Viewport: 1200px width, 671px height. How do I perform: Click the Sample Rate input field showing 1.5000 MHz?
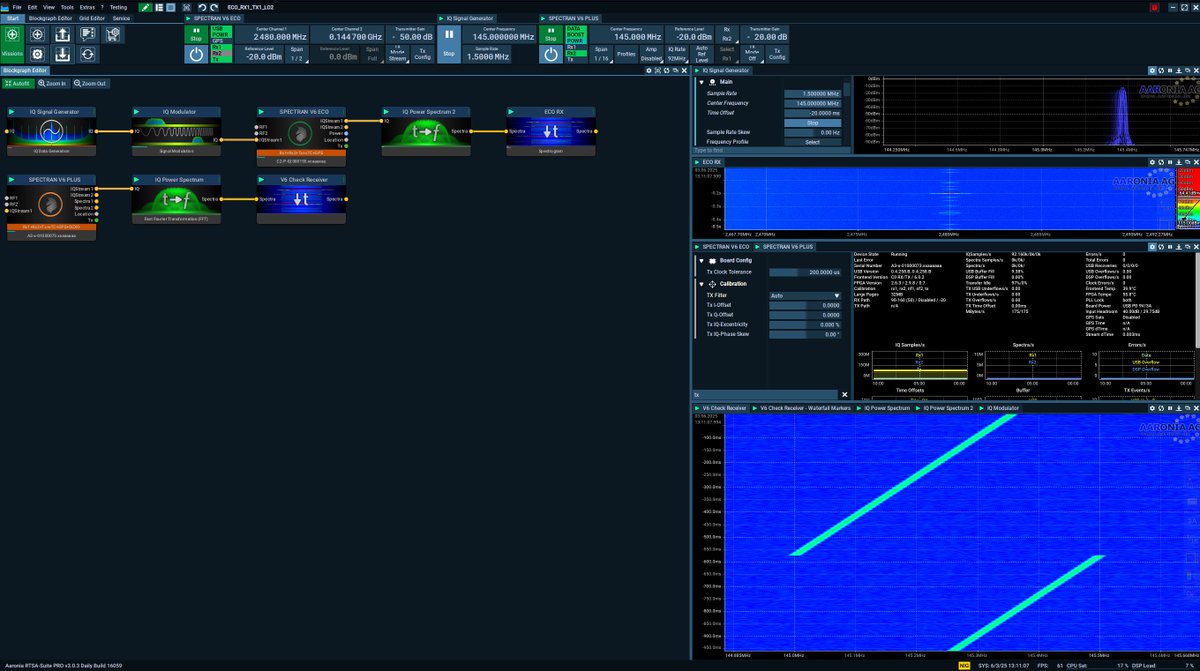(x=489, y=56)
